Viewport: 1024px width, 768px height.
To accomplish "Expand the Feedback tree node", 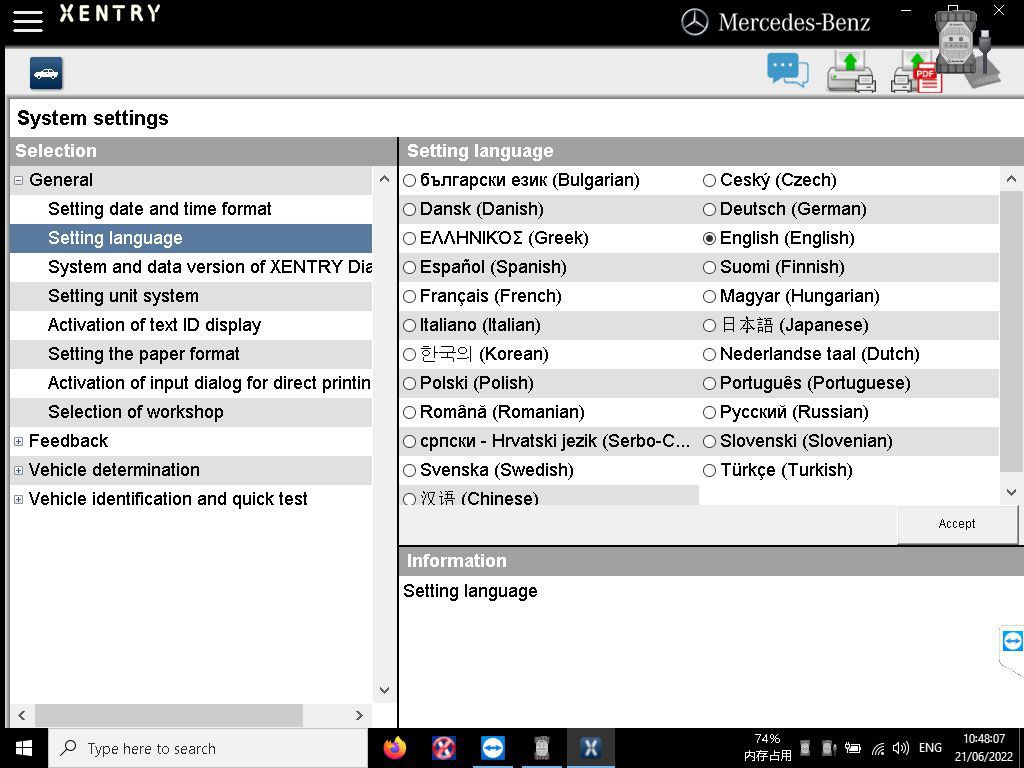I will [x=18, y=441].
